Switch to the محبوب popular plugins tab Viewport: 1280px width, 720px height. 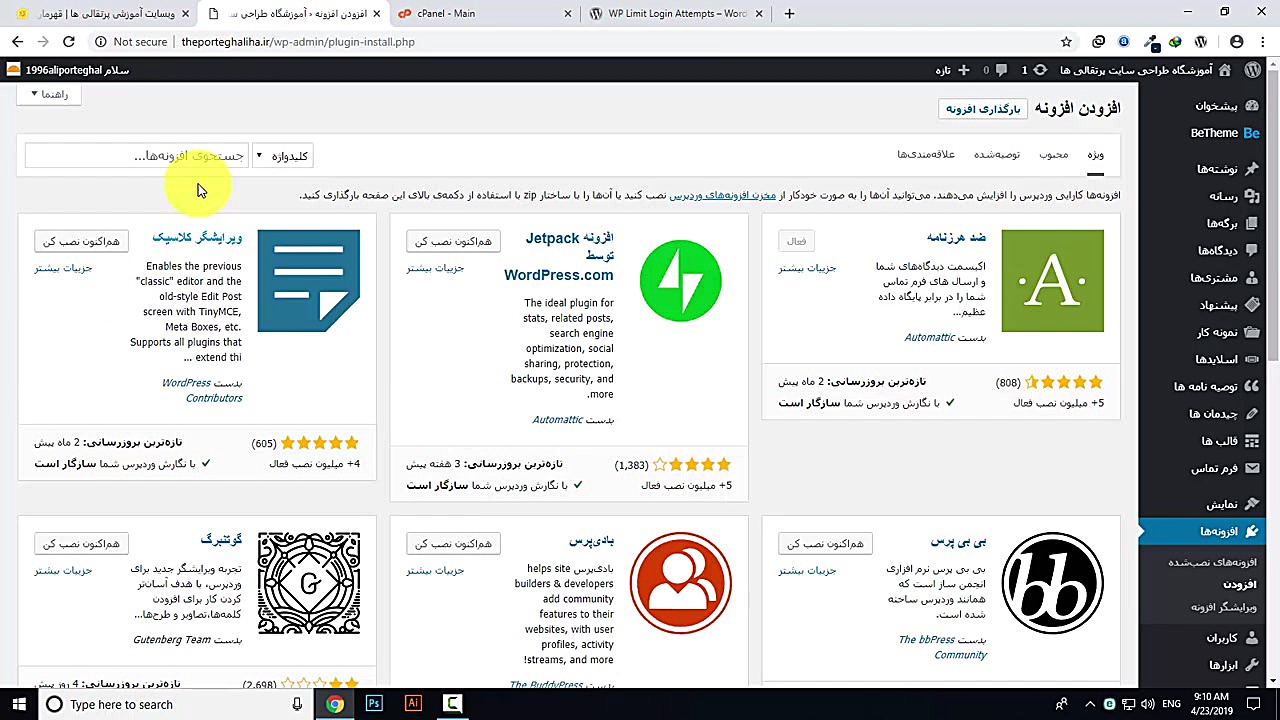pos(1053,155)
